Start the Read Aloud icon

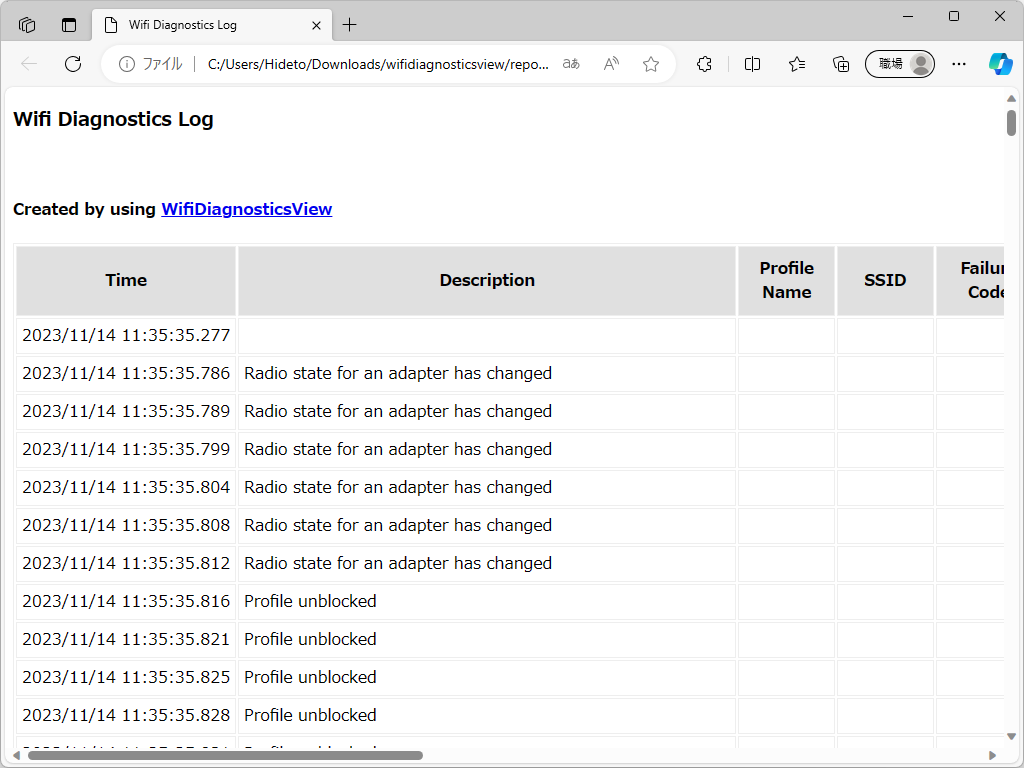[x=611, y=64]
